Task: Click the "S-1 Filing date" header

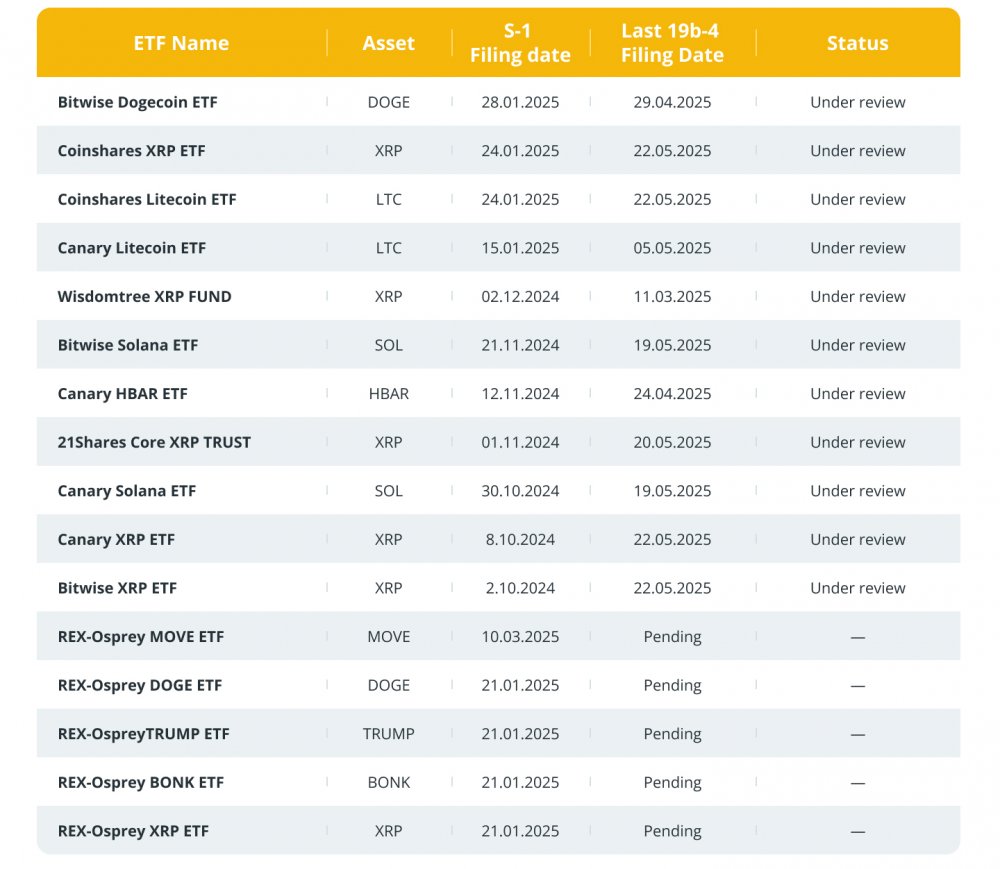Action: point(520,43)
